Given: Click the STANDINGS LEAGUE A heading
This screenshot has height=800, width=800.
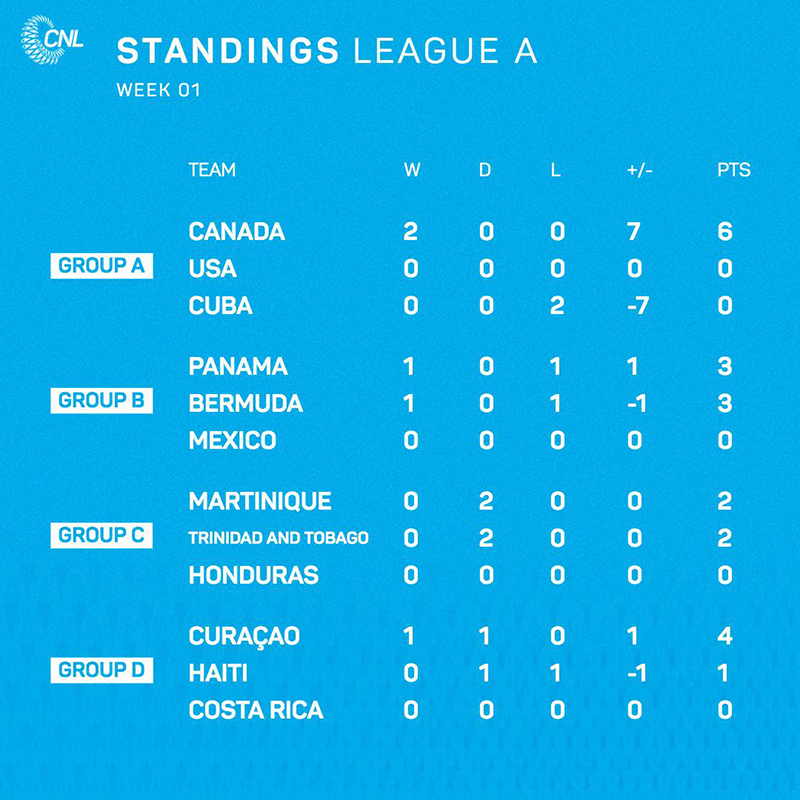Looking at the screenshot, I should 327,51.
